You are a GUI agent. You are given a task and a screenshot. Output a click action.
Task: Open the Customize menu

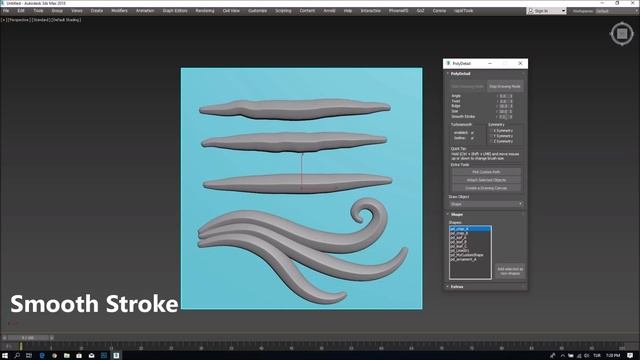(258, 11)
